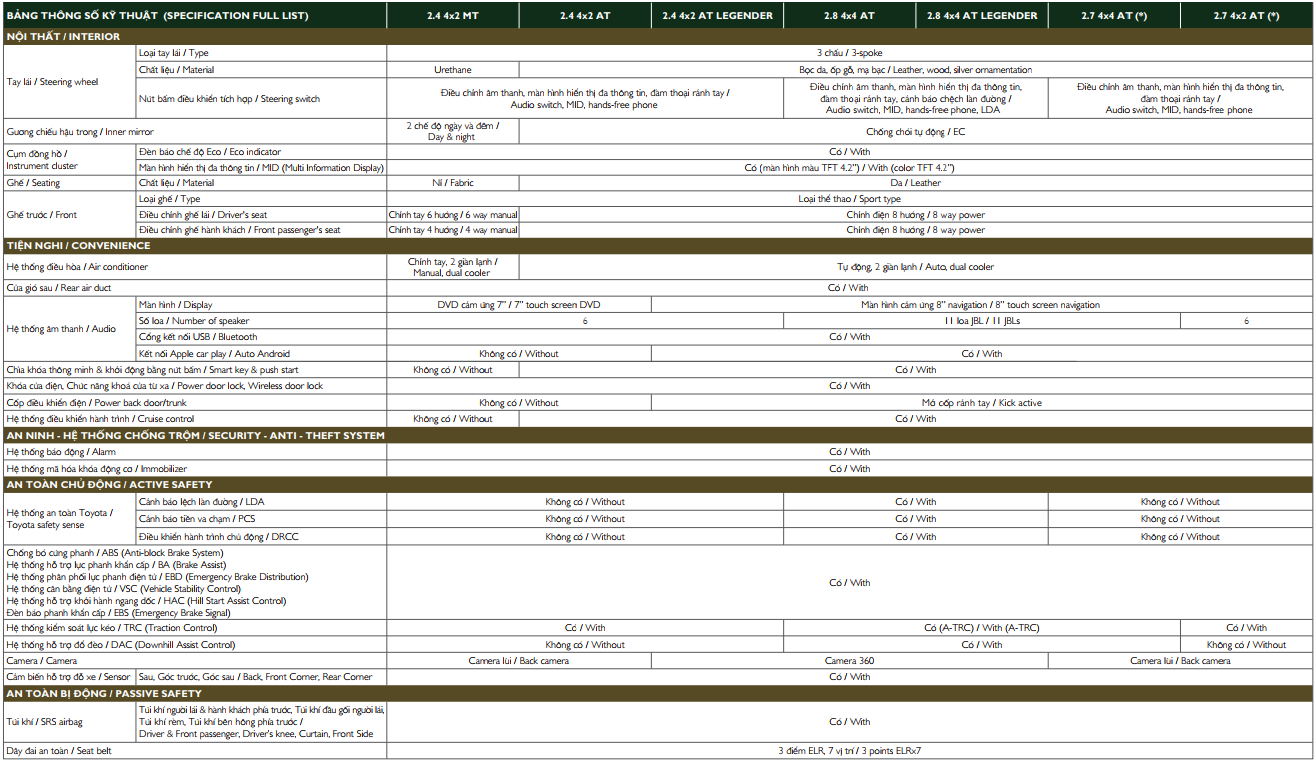Click the 2.8 4x4 AT column header

coord(849,16)
